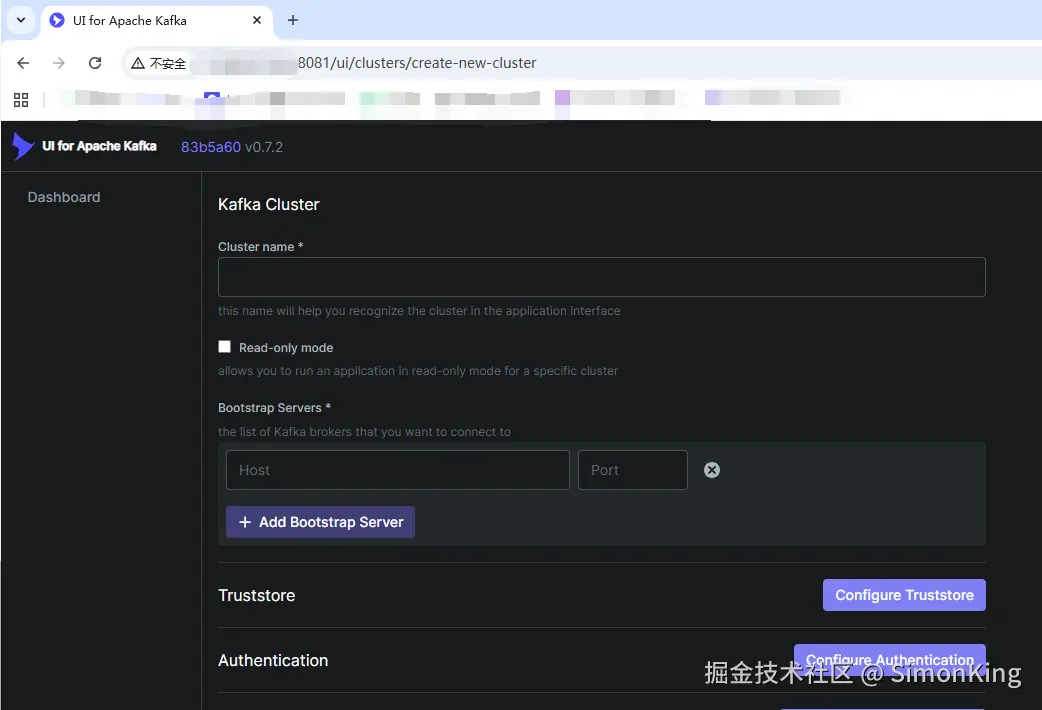Go to Dashboard in sidebar
The height and width of the screenshot is (710, 1042).
(64, 197)
